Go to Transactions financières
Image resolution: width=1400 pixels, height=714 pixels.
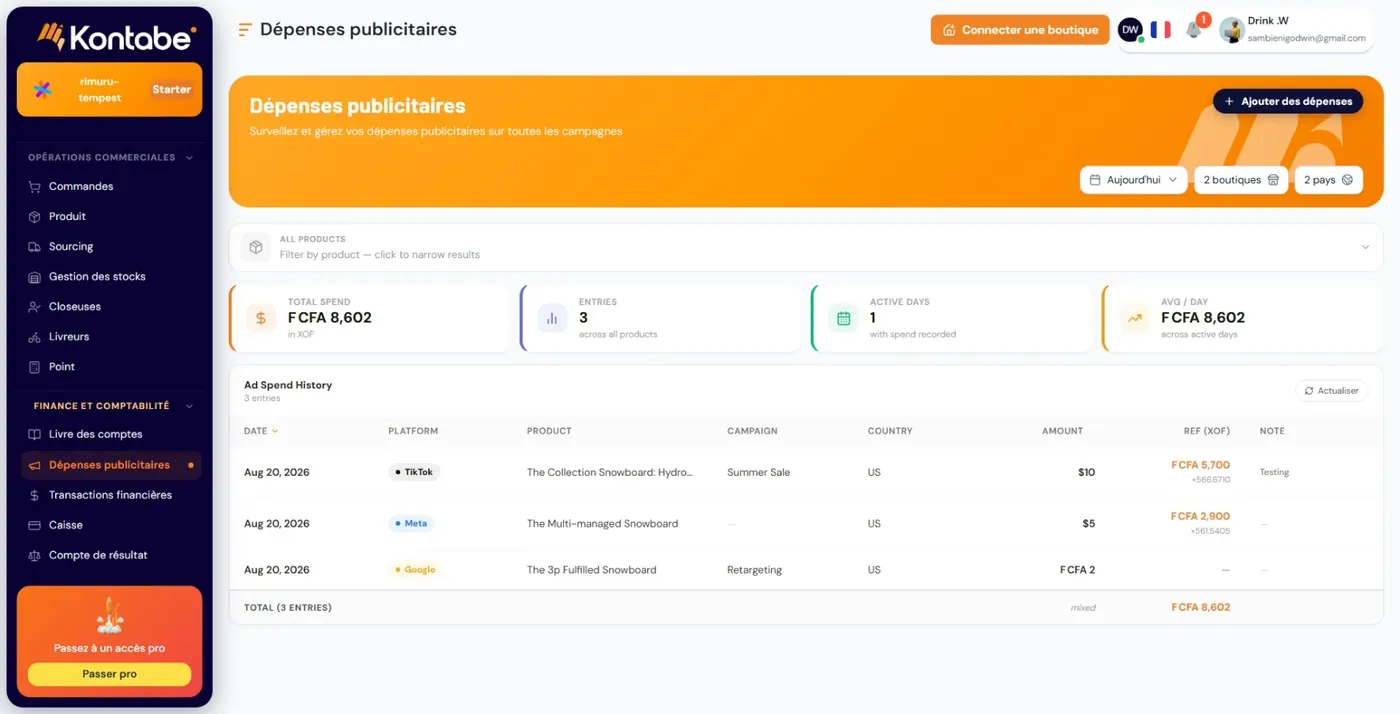(x=110, y=495)
